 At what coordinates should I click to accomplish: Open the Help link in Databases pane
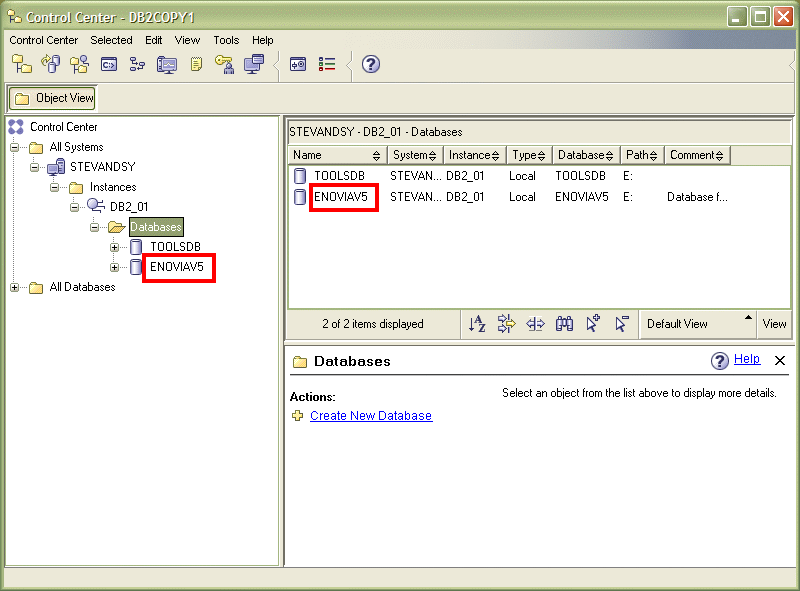747,359
